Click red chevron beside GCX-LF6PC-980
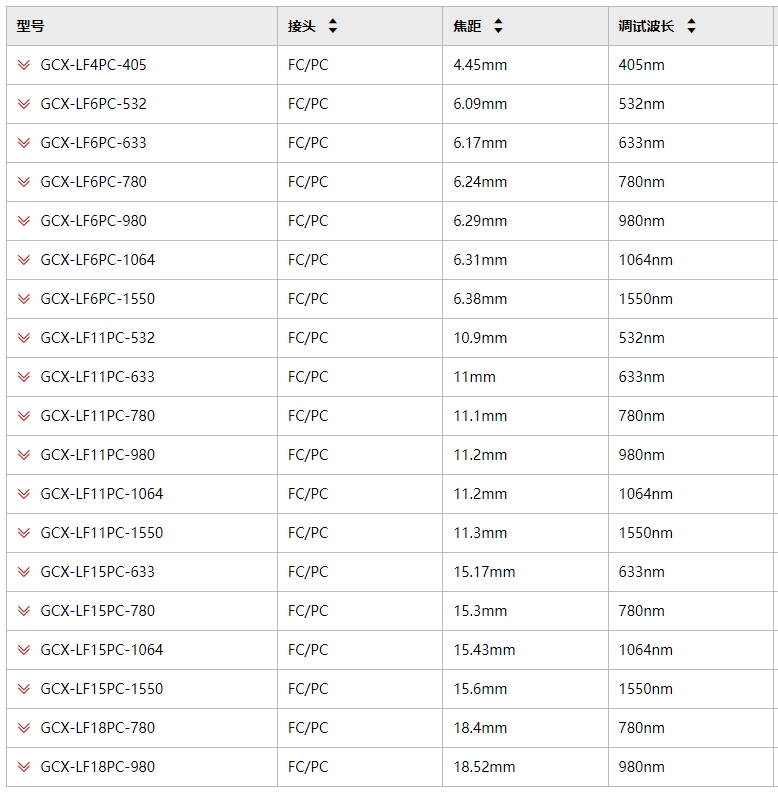Image resolution: width=778 pixels, height=792 pixels. (x=24, y=221)
